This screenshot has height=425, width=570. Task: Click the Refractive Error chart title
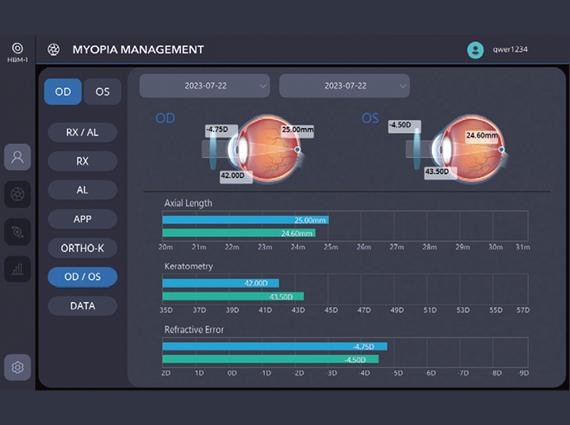click(194, 330)
